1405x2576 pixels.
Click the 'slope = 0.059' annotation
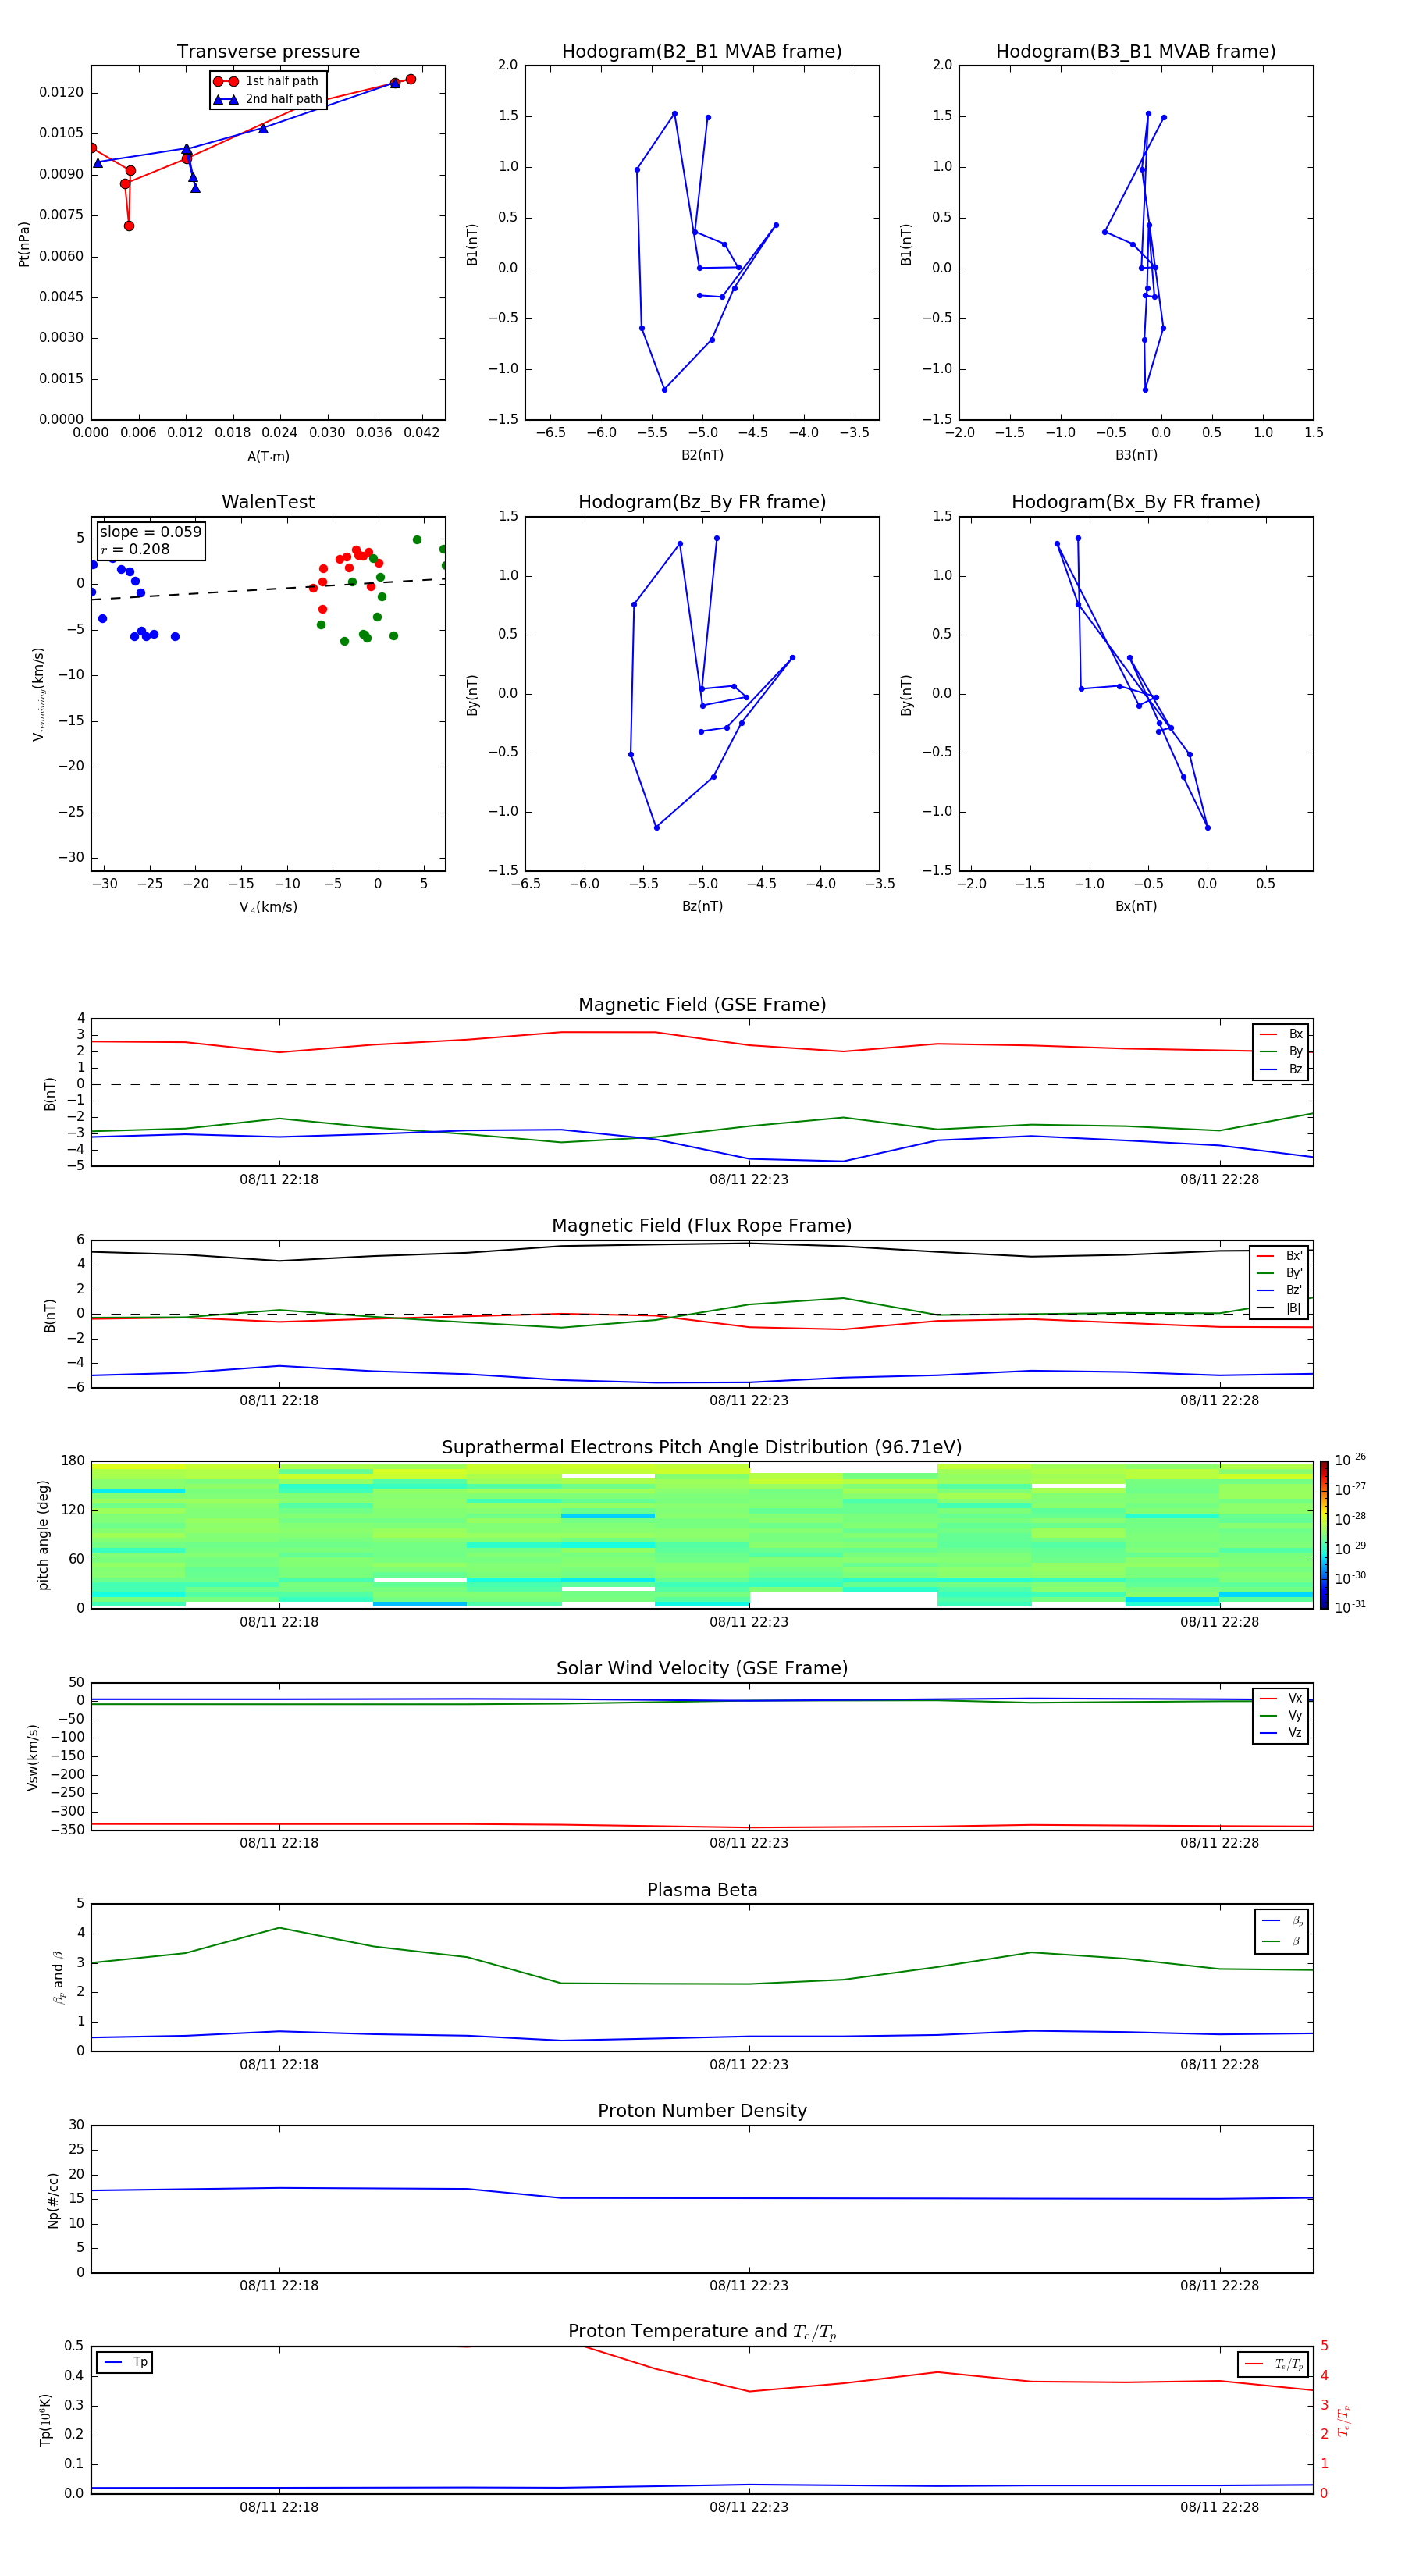coord(150,532)
